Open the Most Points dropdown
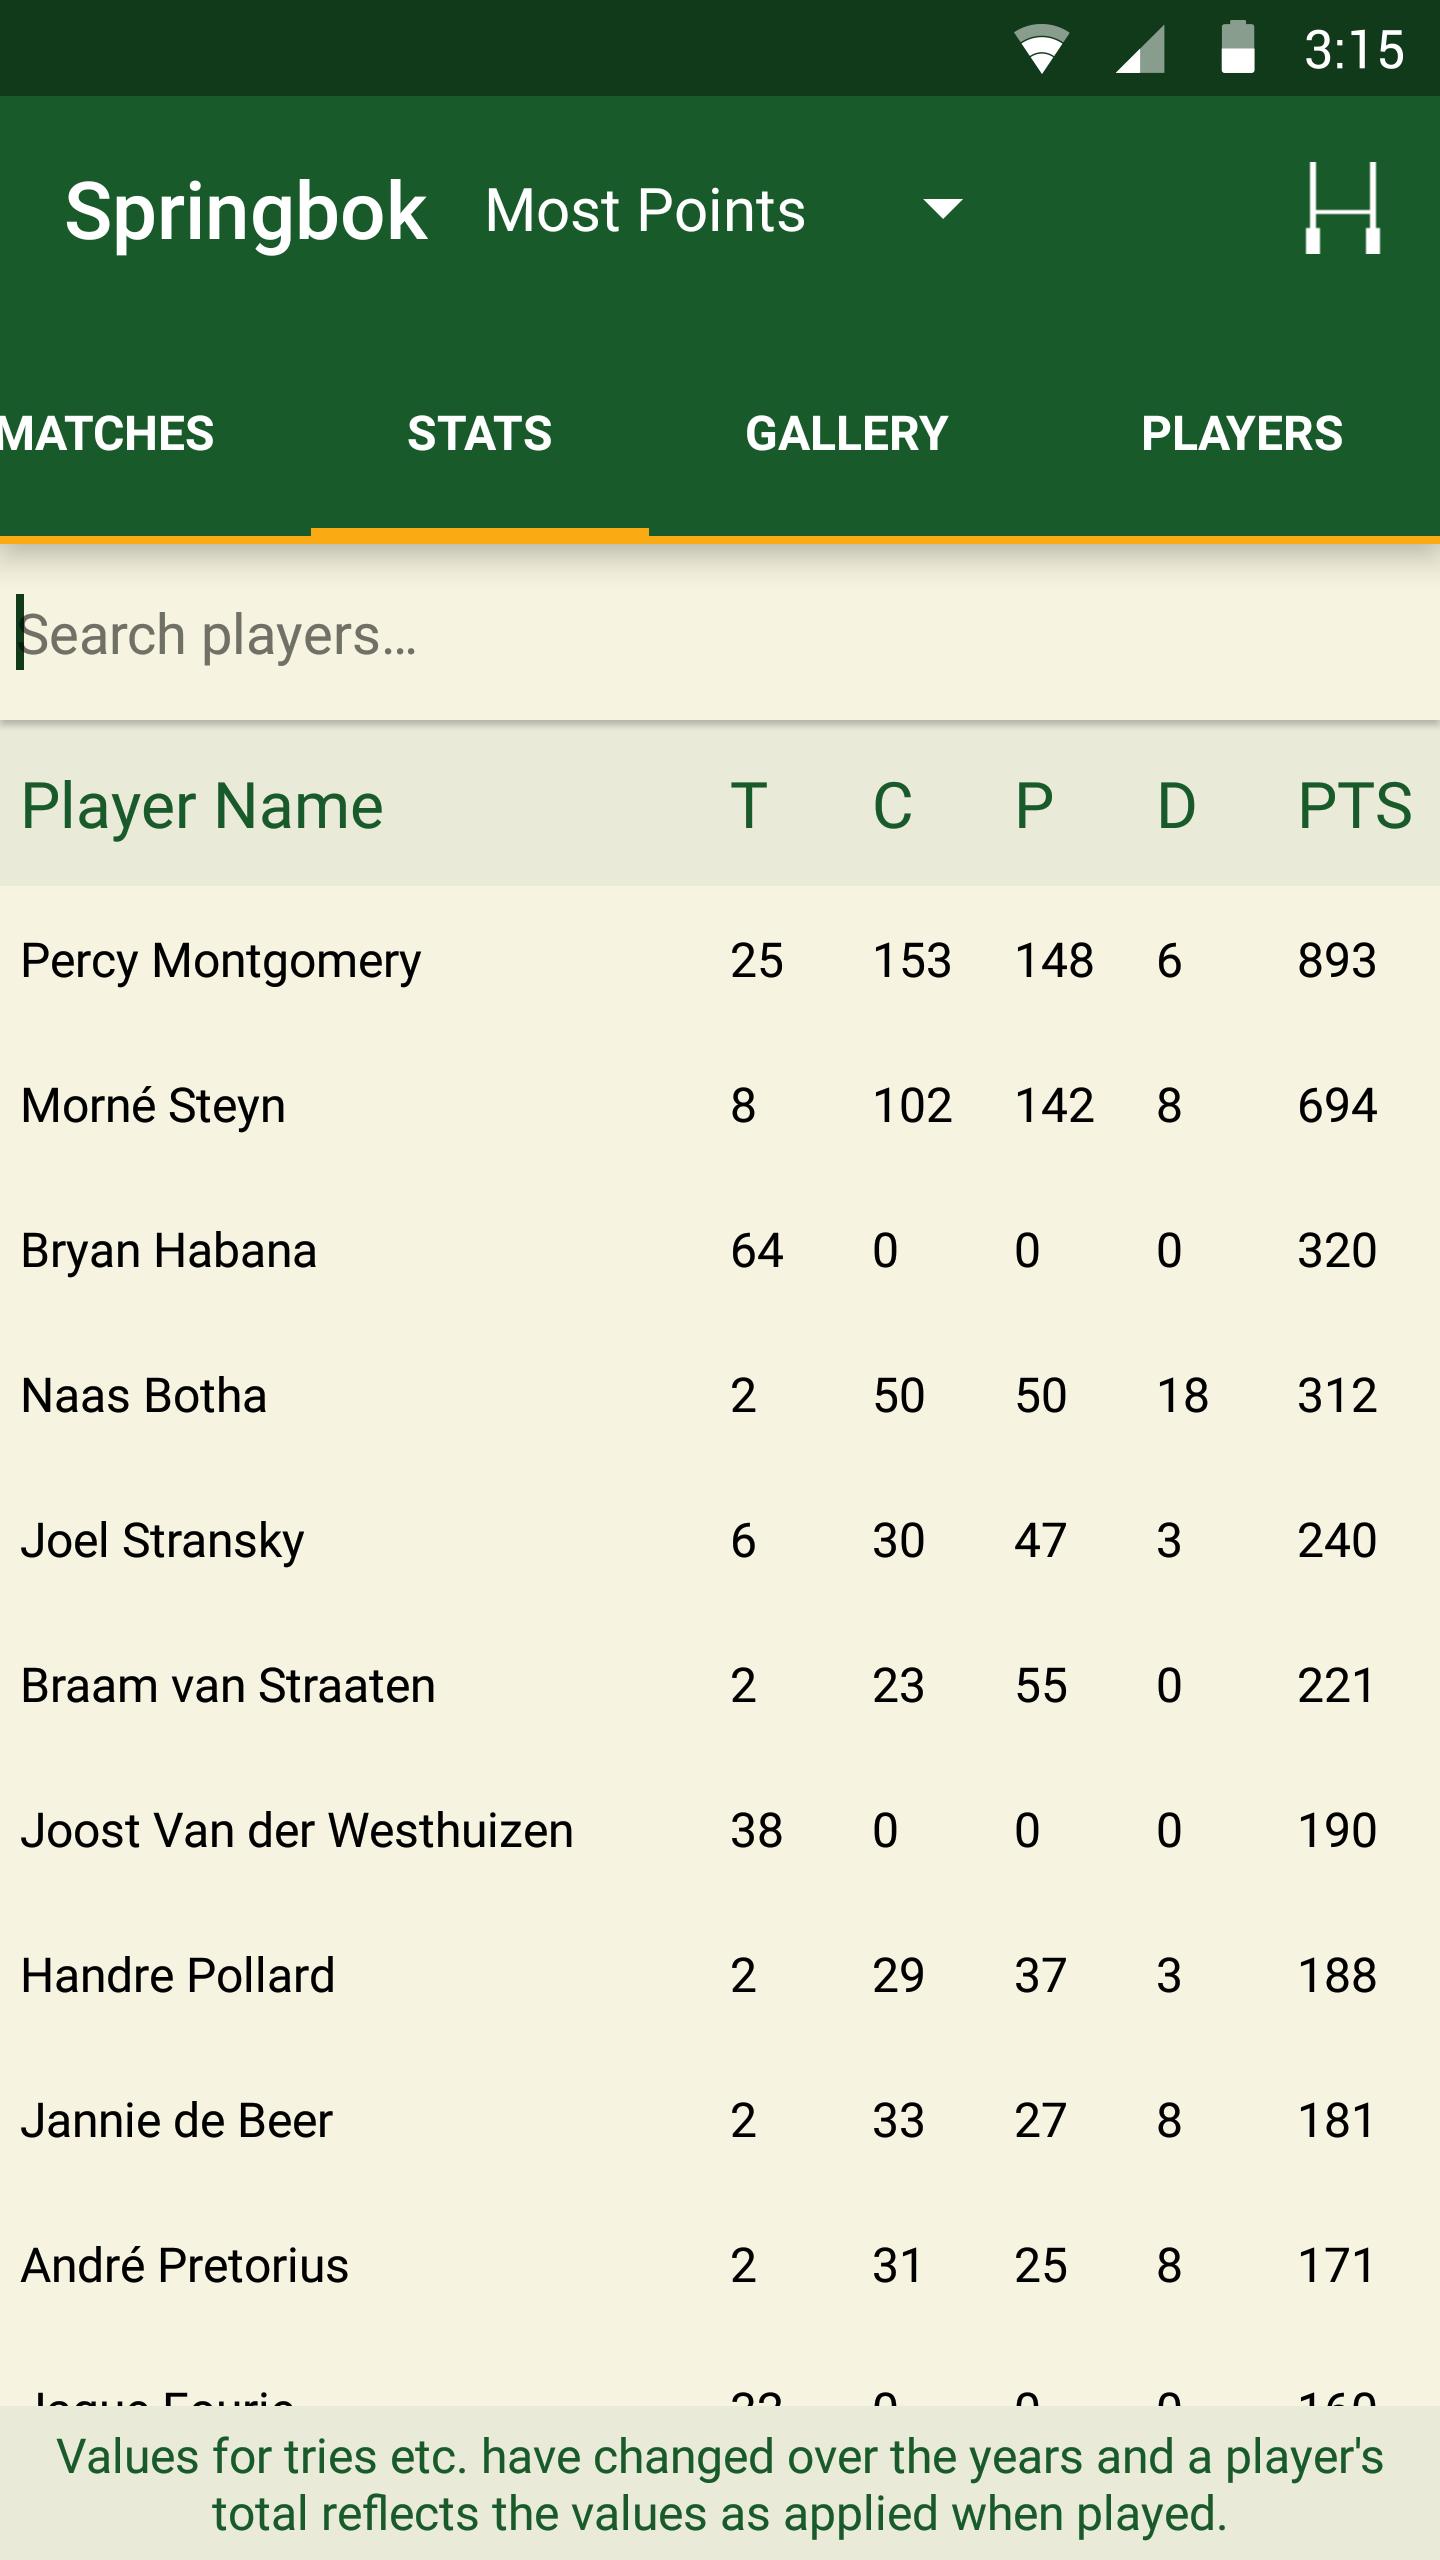Screen dimensions: 1440x2560 645,210
